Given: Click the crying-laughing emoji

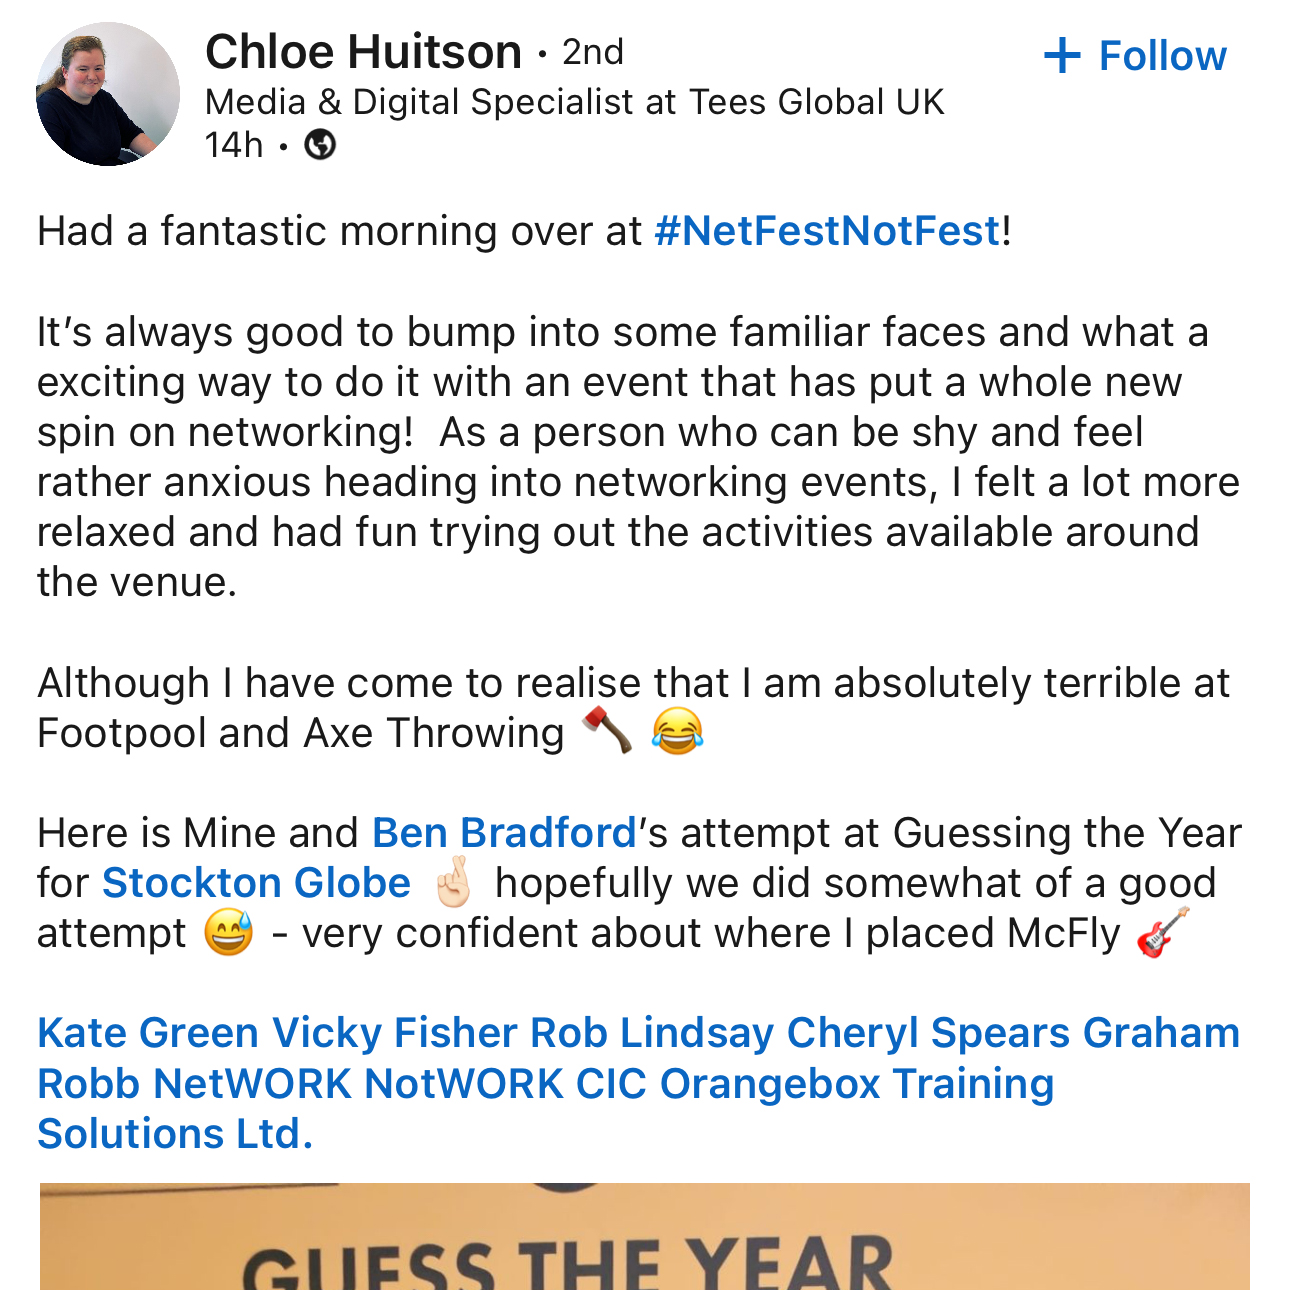Looking at the screenshot, I should tap(677, 730).
